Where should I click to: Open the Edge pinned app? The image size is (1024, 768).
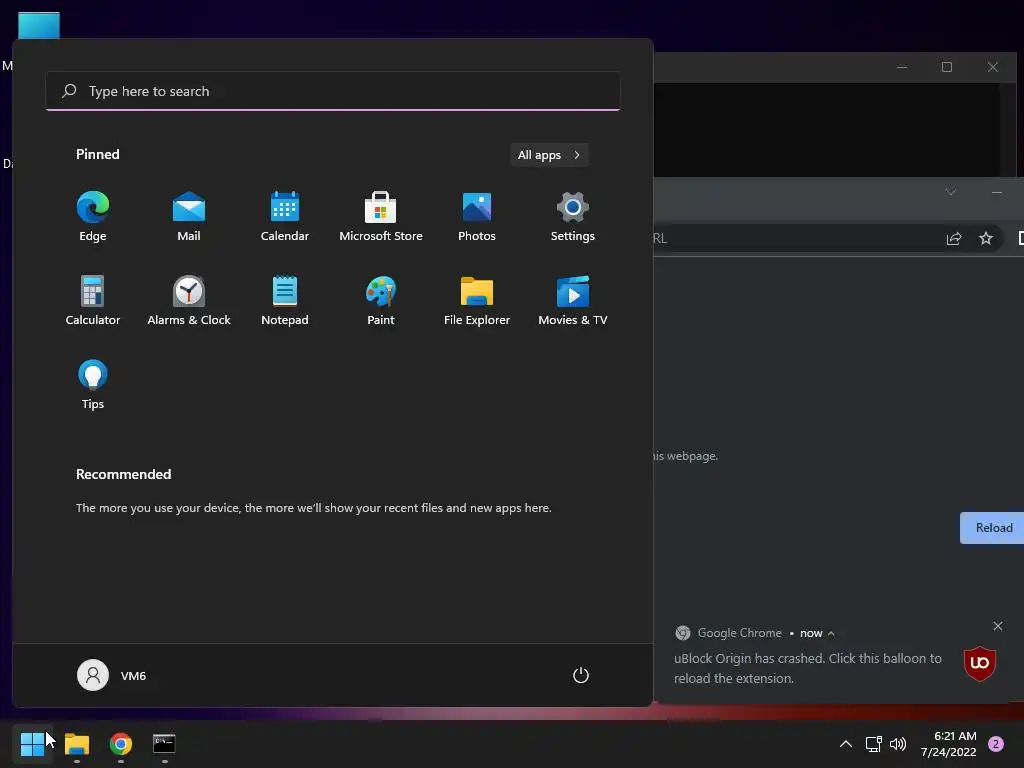[x=93, y=217]
